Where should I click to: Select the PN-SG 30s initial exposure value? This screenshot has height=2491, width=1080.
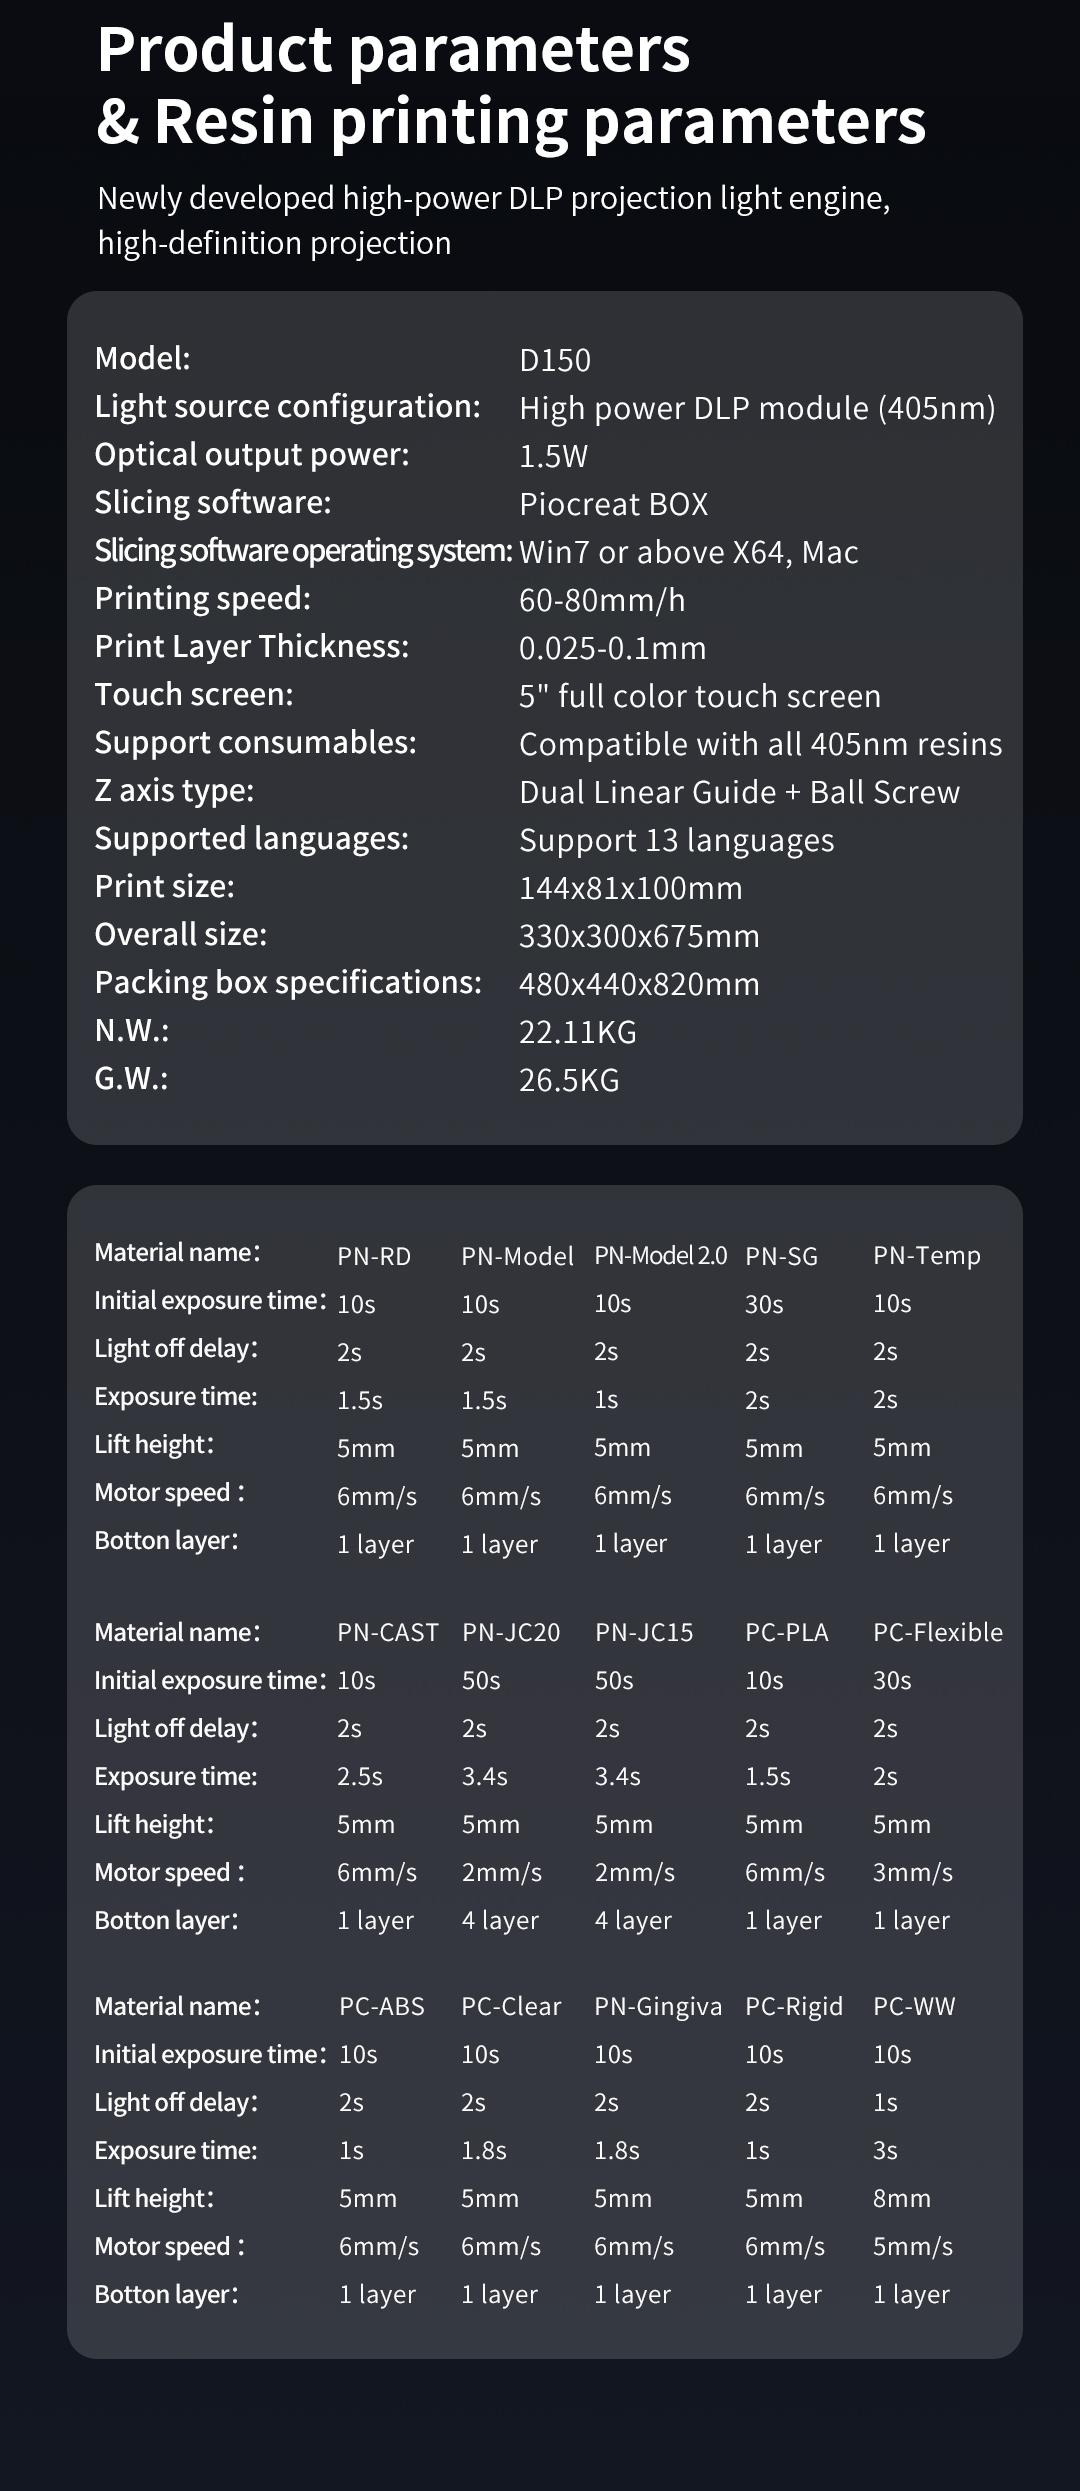click(764, 1304)
